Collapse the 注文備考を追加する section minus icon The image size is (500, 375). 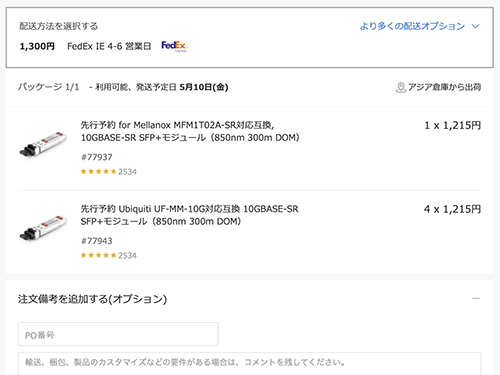(476, 298)
